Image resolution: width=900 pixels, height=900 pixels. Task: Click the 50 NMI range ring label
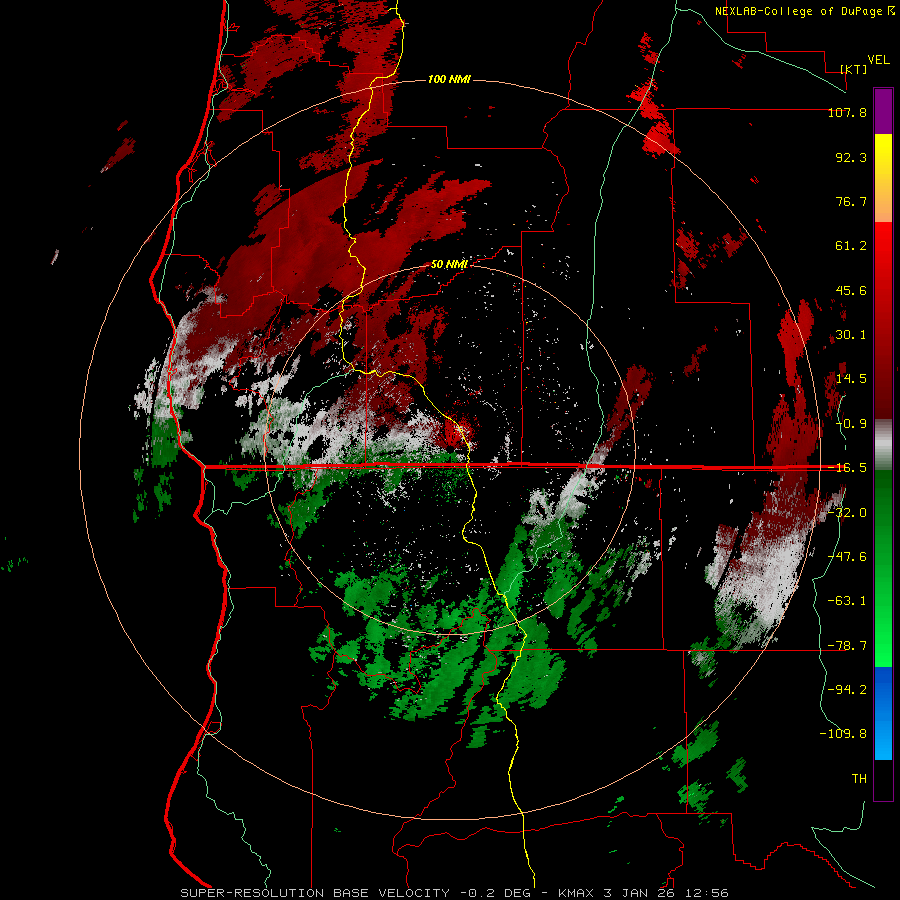point(449,264)
